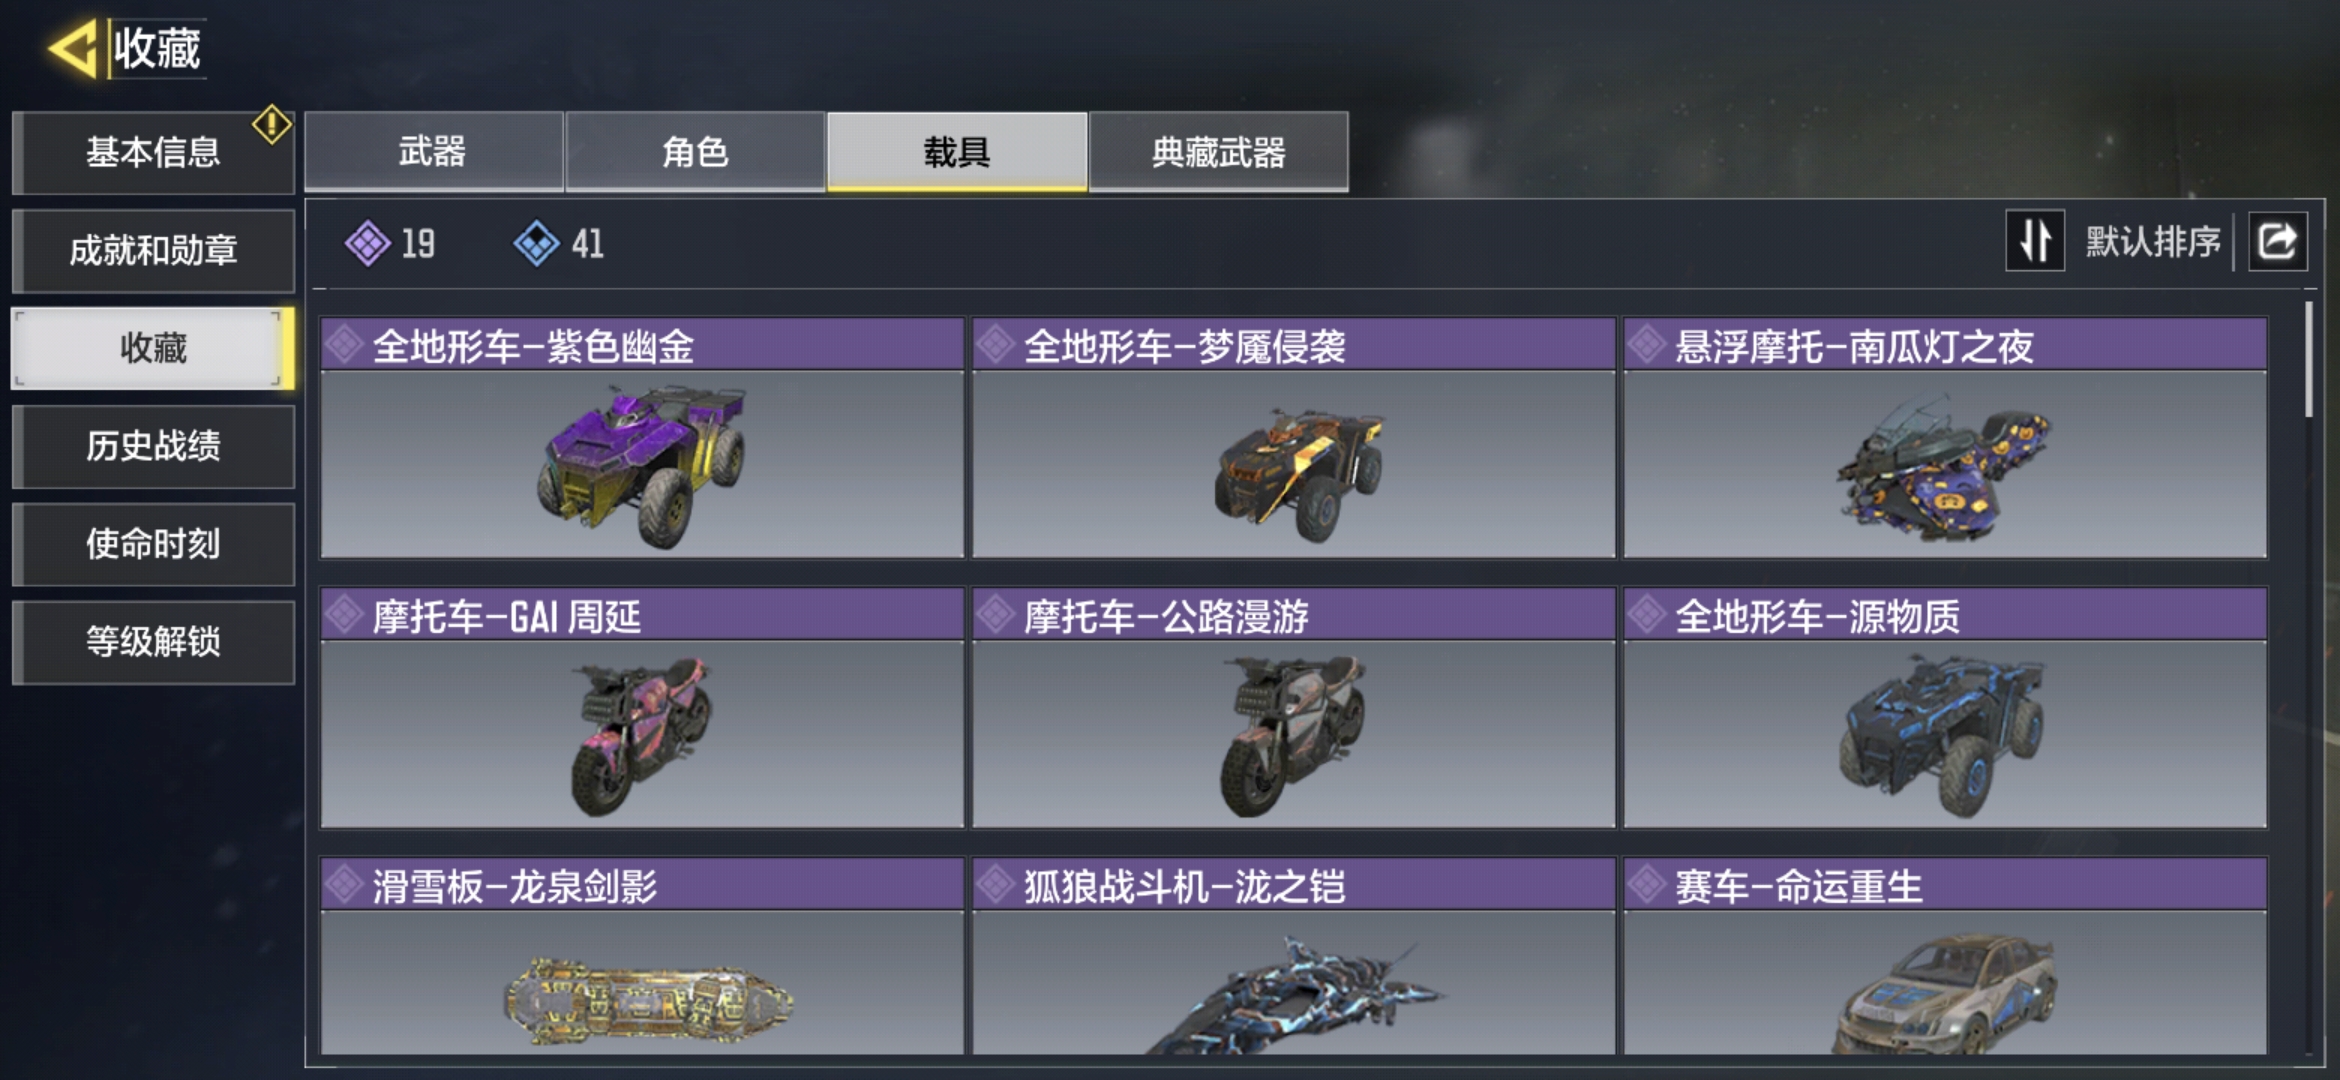
Task: Switch to the 武器 tab
Action: (x=433, y=151)
